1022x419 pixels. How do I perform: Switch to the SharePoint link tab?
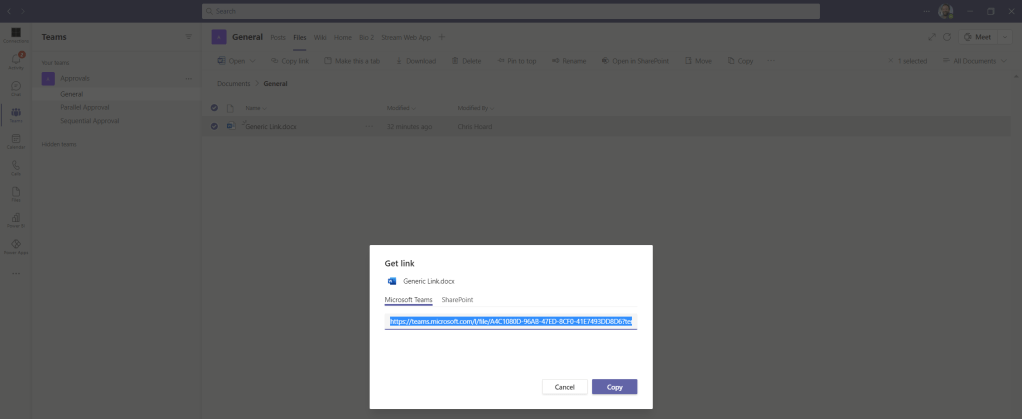pyautogui.click(x=457, y=300)
